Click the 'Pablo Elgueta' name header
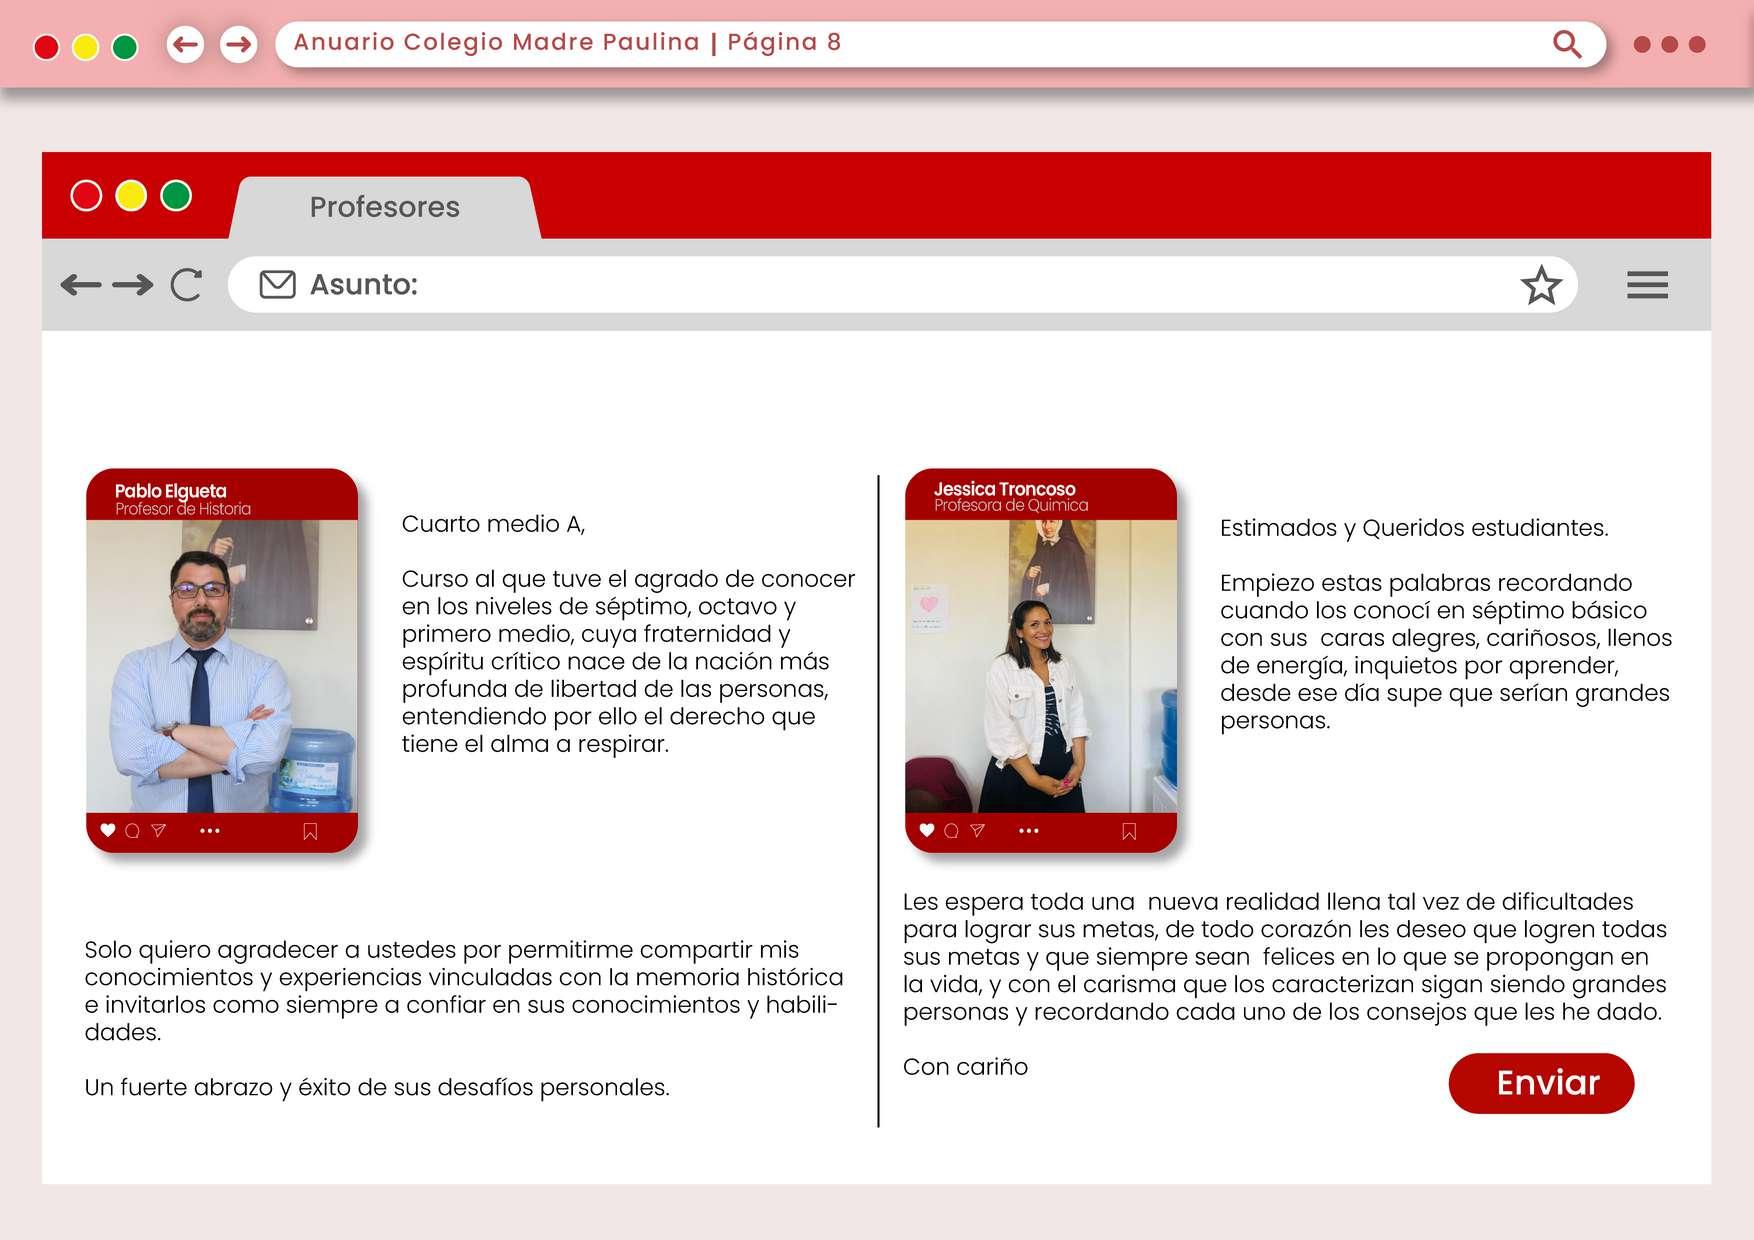The height and width of the screenshot is (1240, 1754). coord(171,491)
